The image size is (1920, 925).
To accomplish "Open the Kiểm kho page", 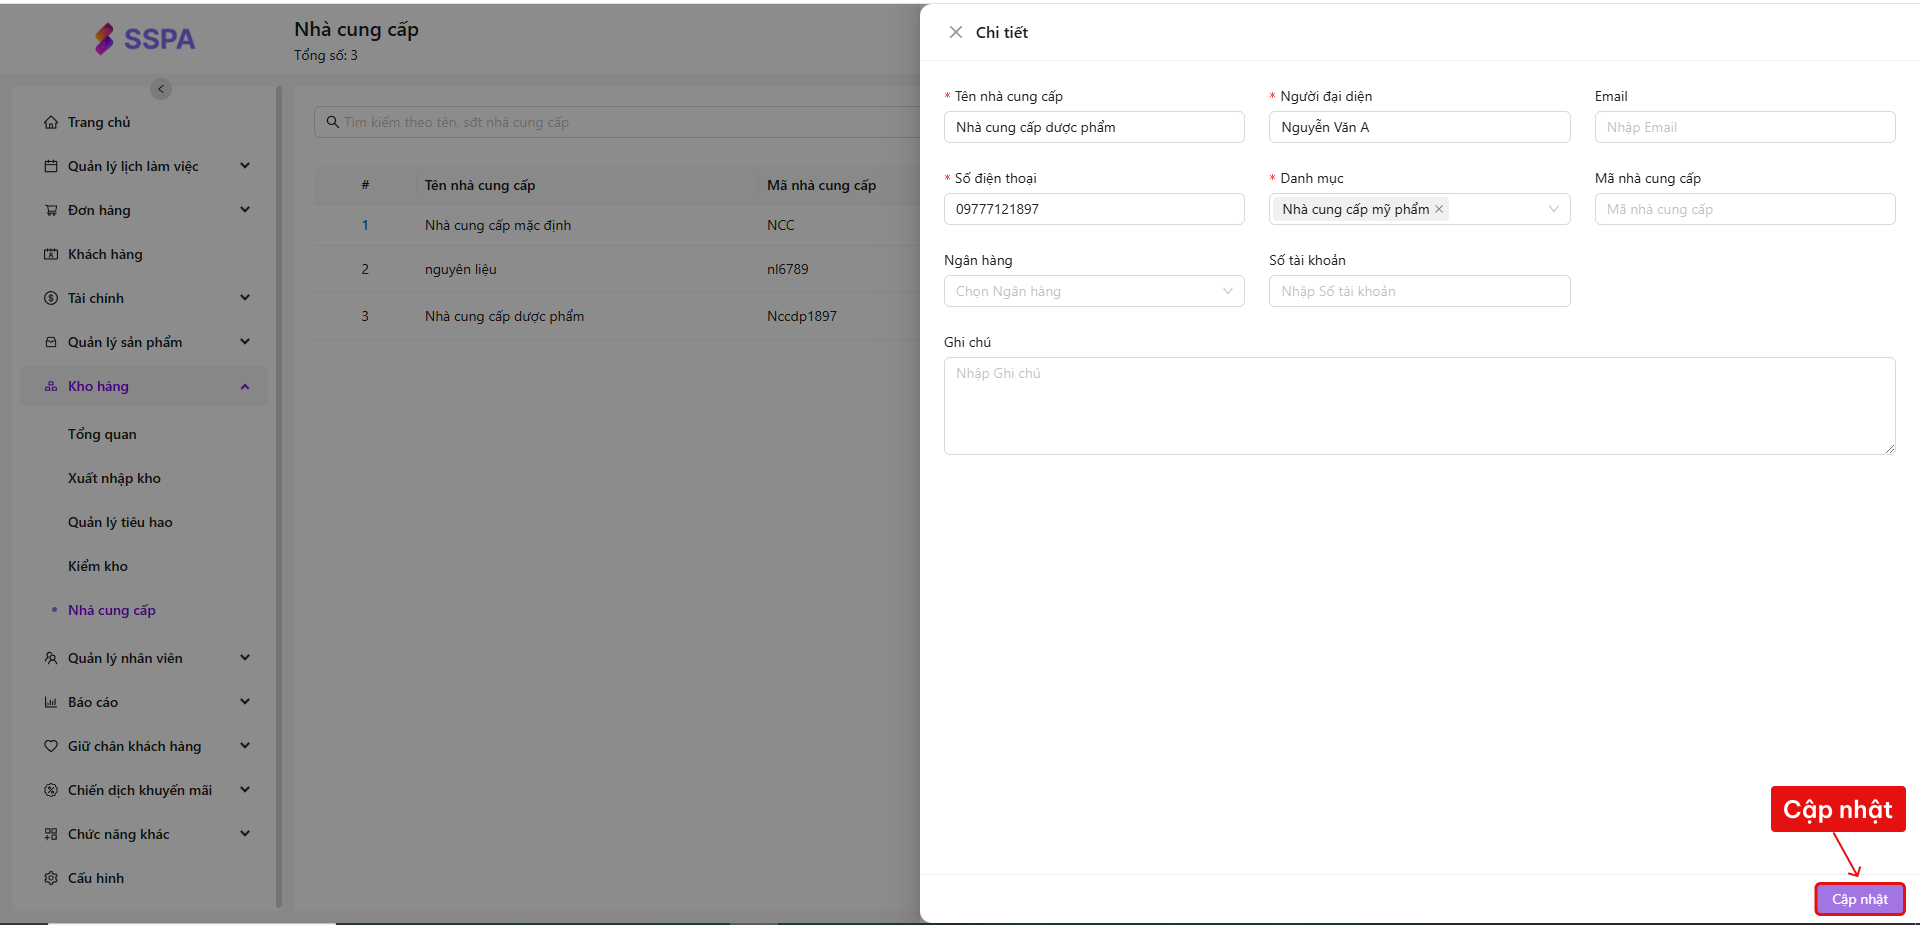I will click(98, 566).
